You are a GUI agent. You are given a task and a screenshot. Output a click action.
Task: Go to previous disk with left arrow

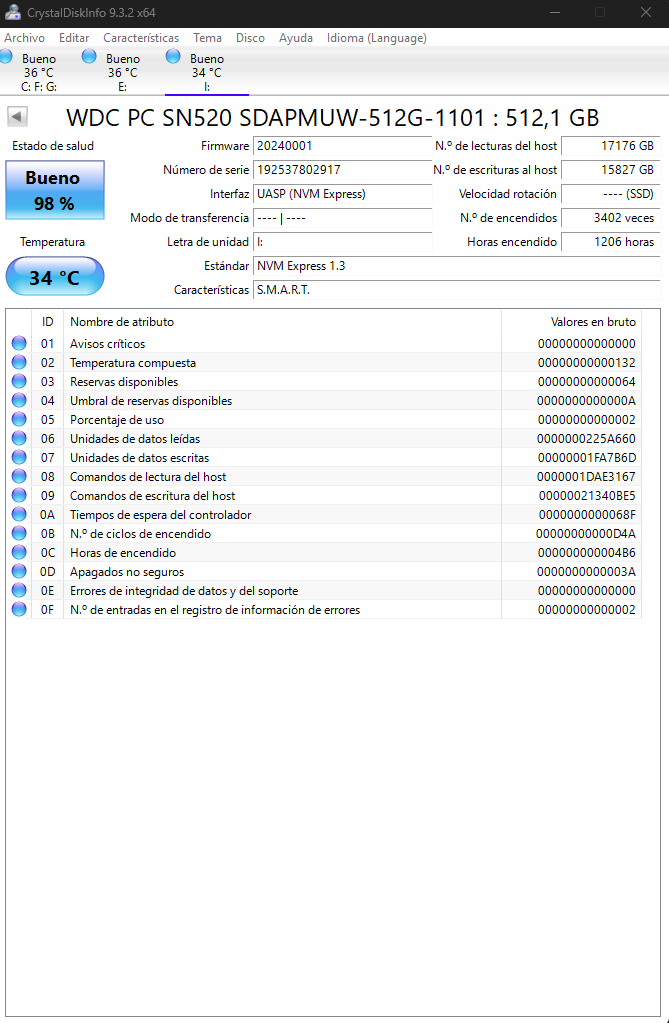click(x=18, y=117)
